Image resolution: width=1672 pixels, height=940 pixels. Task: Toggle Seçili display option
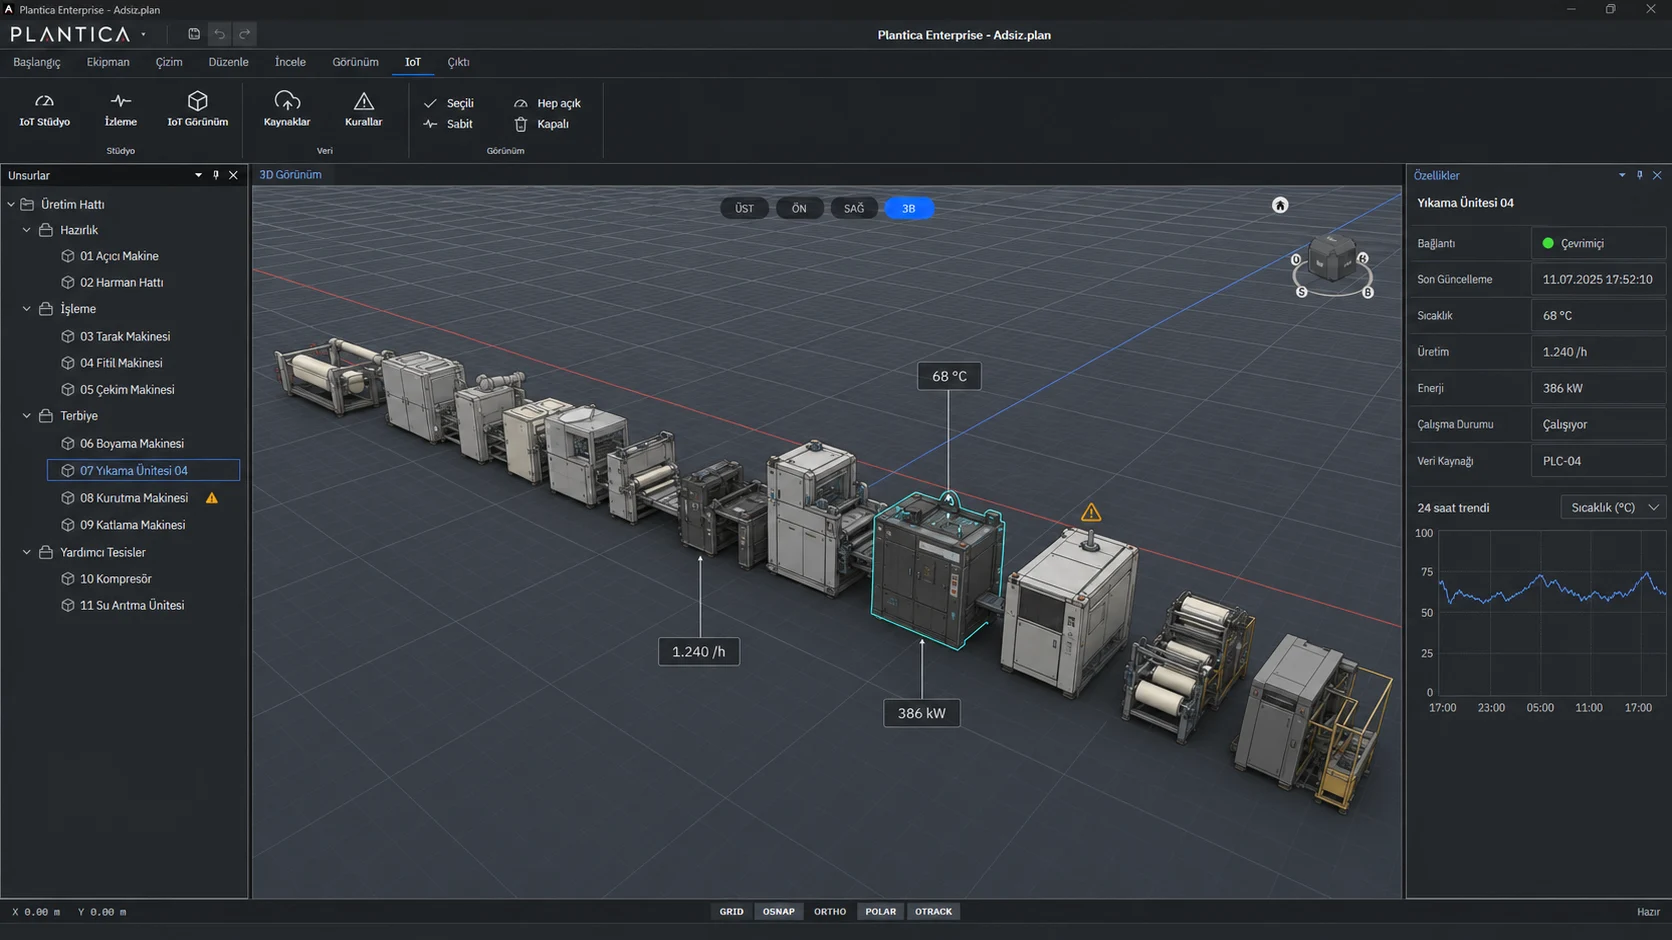449,103
